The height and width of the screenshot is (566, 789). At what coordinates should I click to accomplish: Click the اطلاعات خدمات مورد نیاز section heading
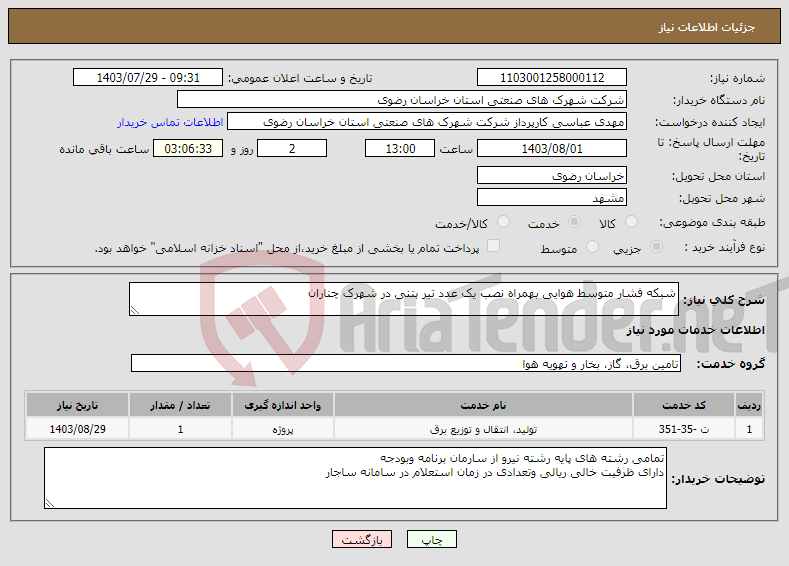(x=695, y=330)
